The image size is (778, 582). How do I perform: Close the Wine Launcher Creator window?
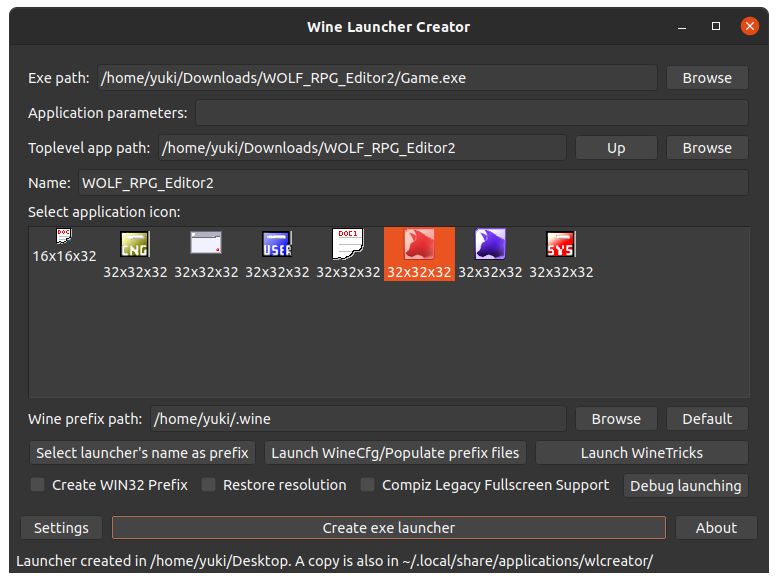click(x=750, y=26)
